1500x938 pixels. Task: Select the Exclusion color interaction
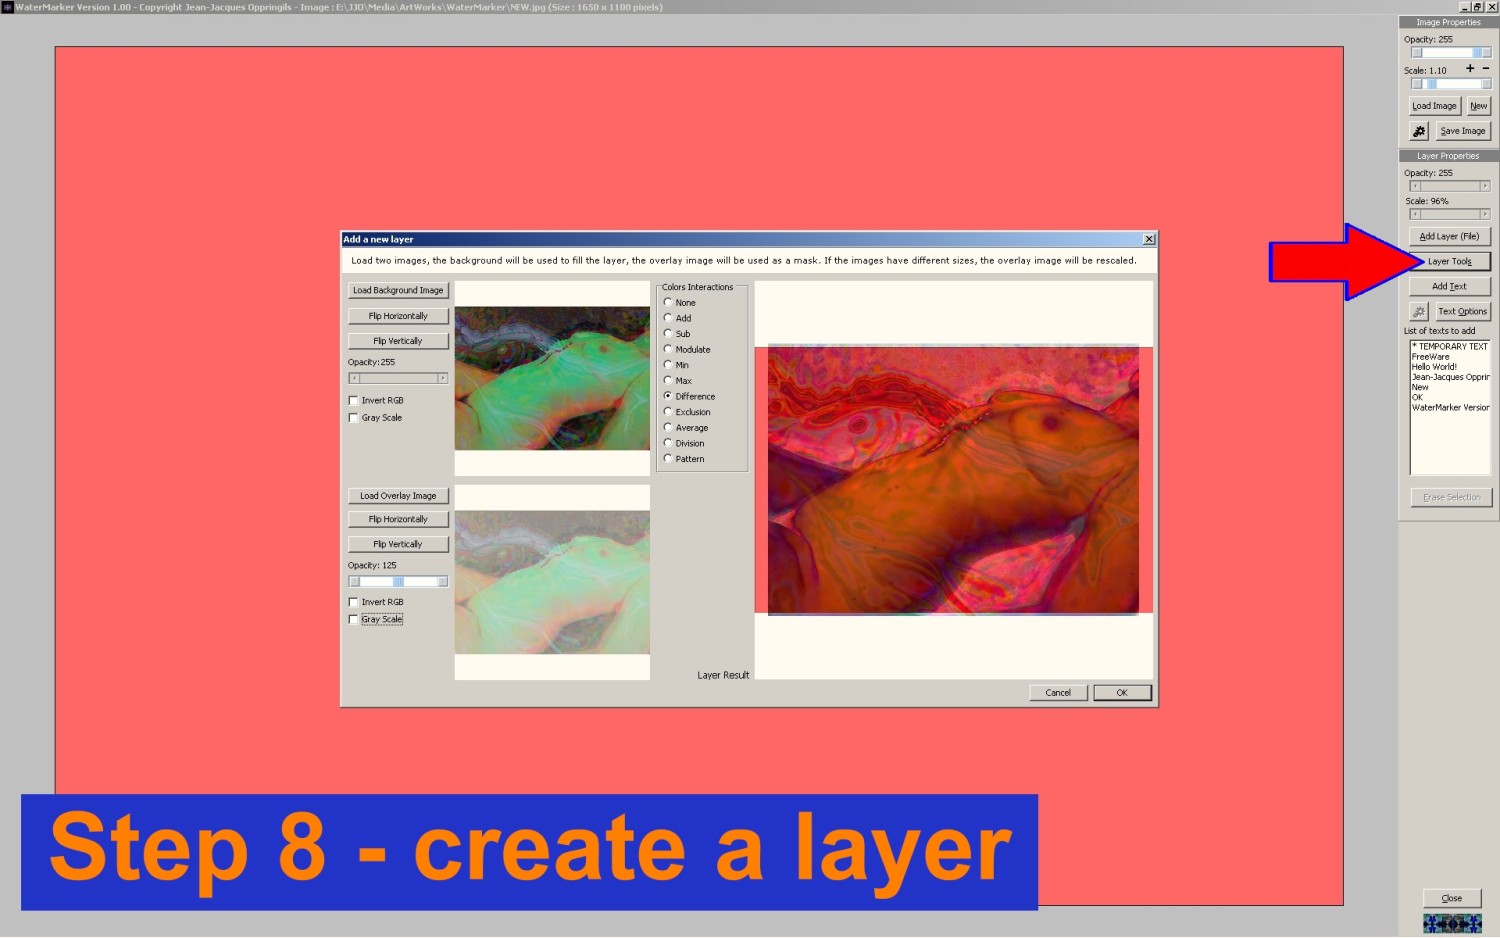(x=668, y=412)
